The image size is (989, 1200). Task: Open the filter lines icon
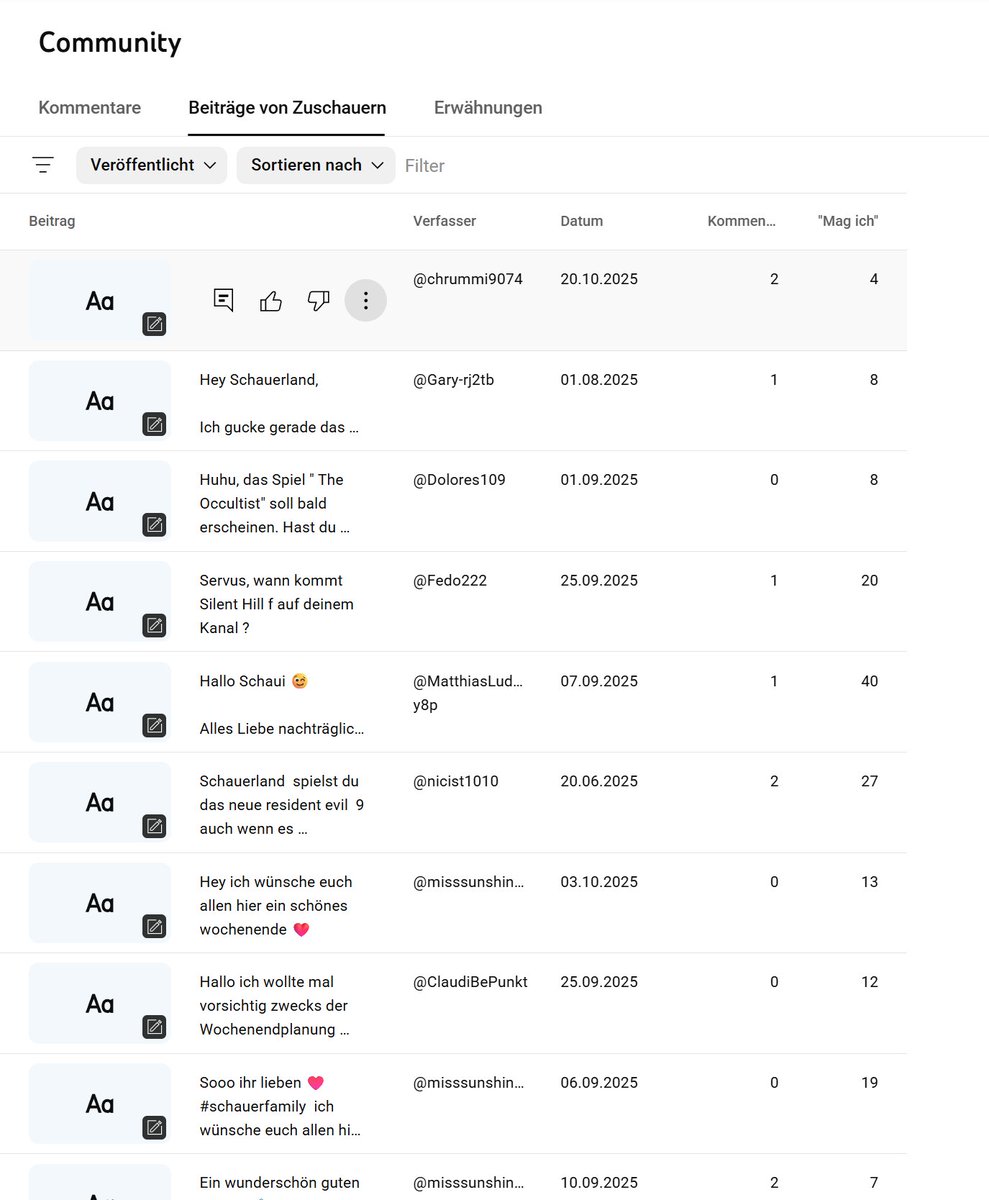pyautogui.click(x=43, y=165)
